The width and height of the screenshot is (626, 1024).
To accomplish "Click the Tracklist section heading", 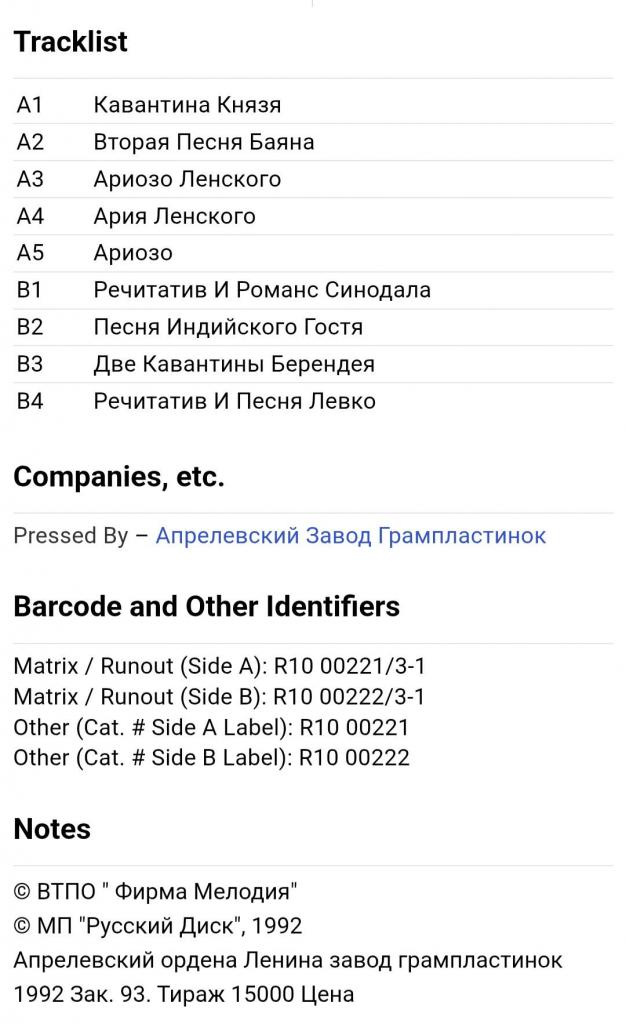I will pyautogui.click(x=71, y=42).
